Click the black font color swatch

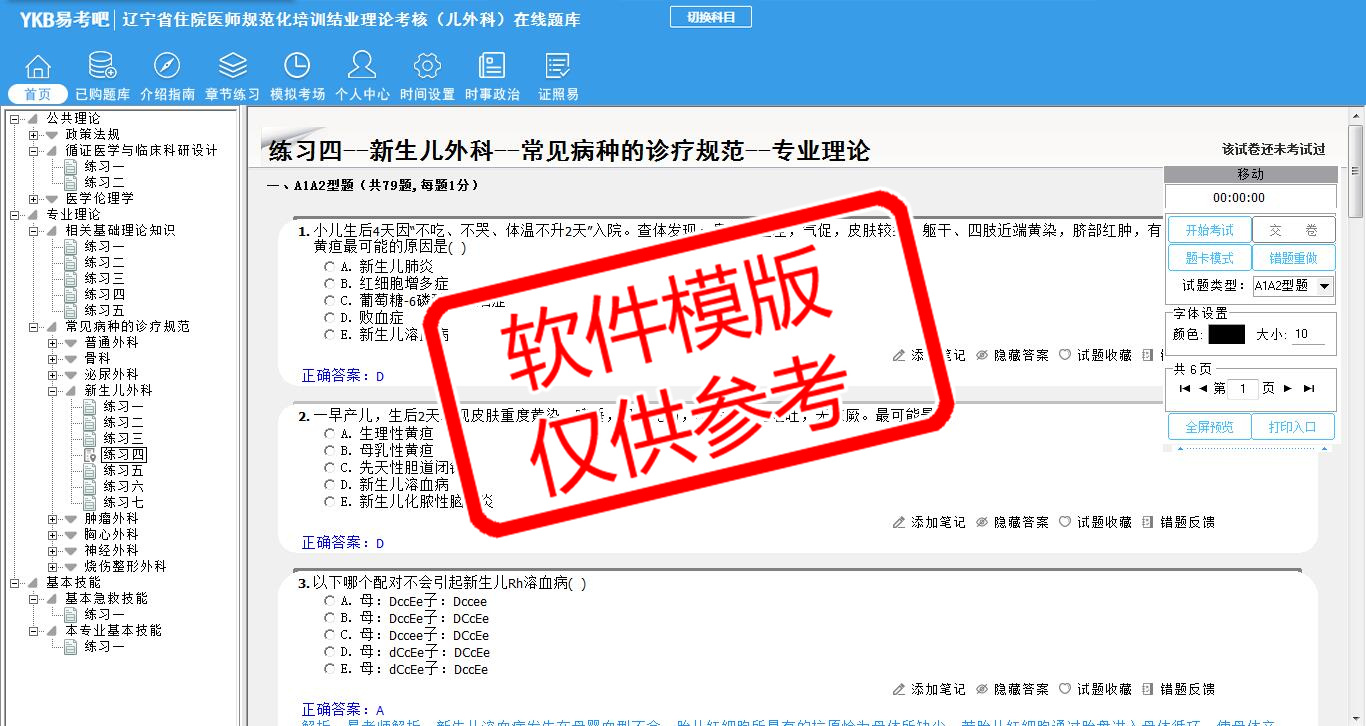click(x=1226, y=335)
